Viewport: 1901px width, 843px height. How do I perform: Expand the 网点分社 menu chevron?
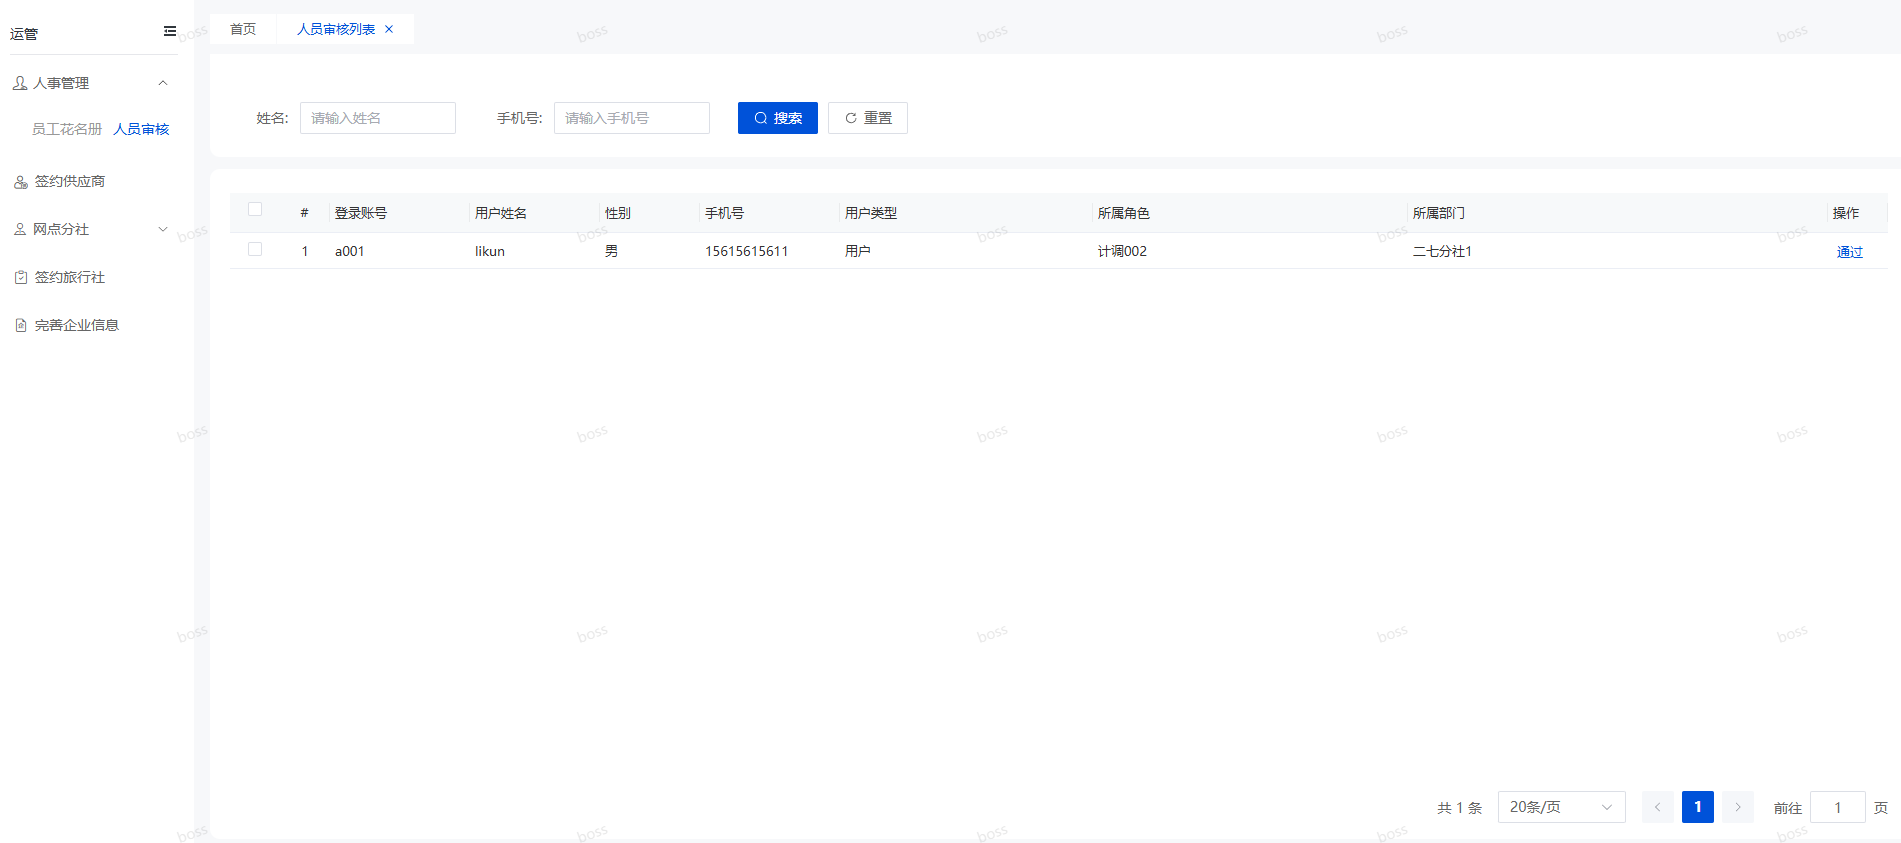pos(163,229)
